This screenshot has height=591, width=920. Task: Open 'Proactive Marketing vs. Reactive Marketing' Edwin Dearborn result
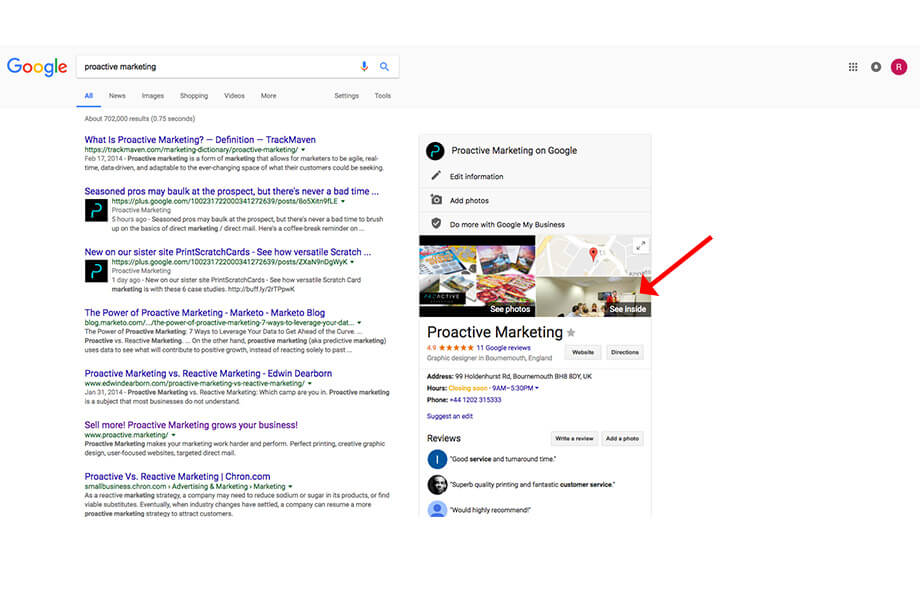208,373
